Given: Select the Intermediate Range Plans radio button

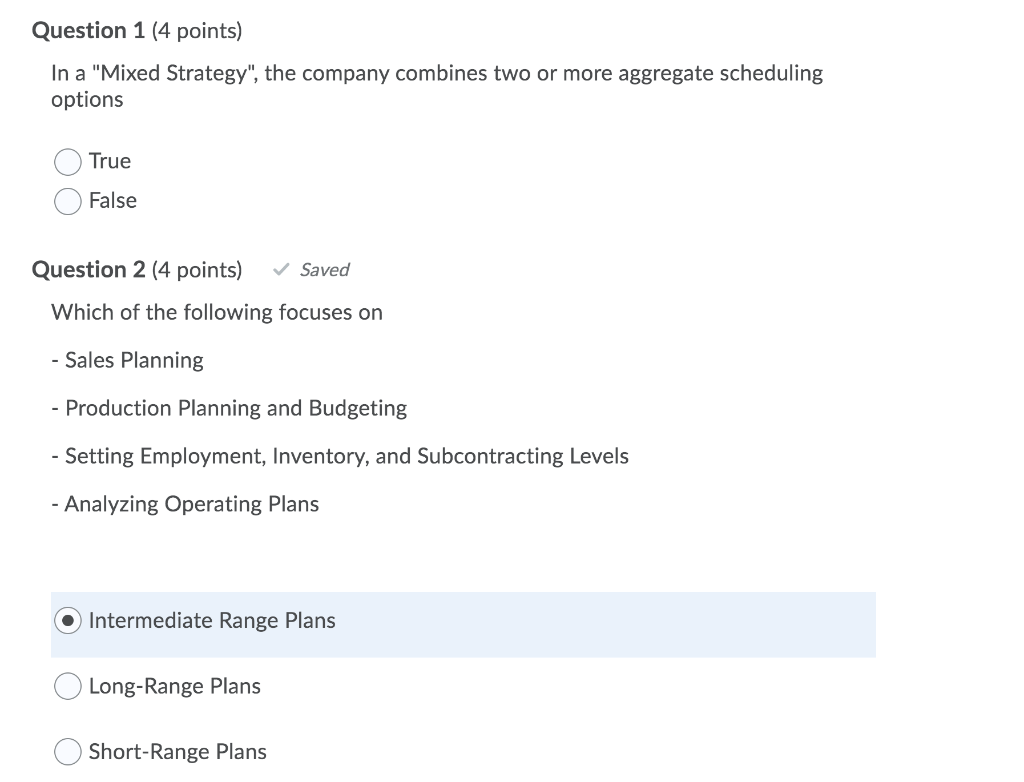Looking at the screenshot, I should click(67, 621).
